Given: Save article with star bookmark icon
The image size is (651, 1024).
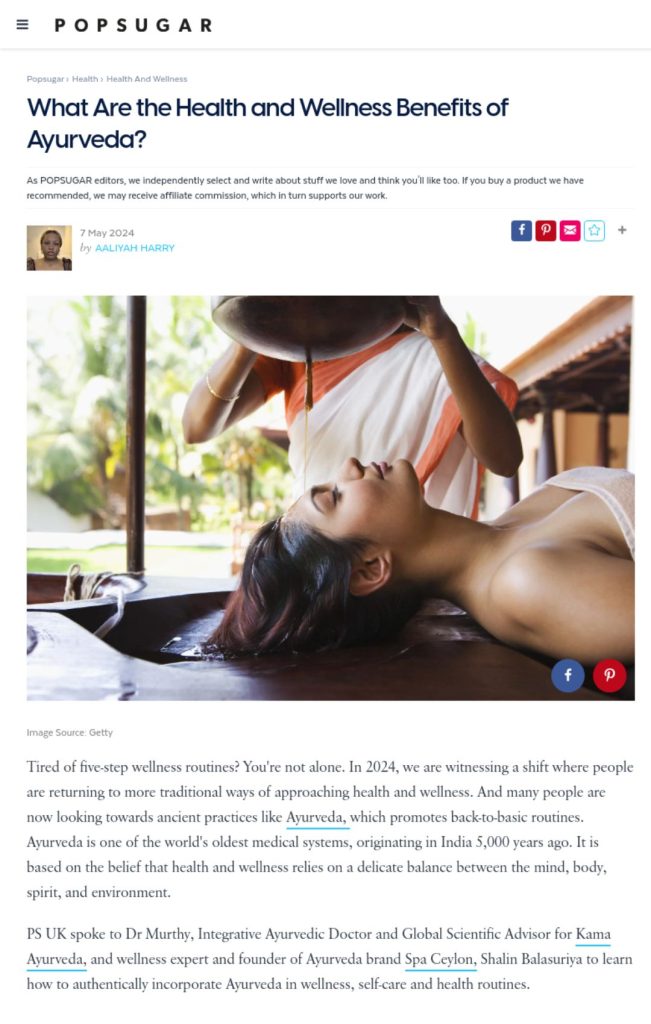Looking at the screenshot, I should point(594,231).
